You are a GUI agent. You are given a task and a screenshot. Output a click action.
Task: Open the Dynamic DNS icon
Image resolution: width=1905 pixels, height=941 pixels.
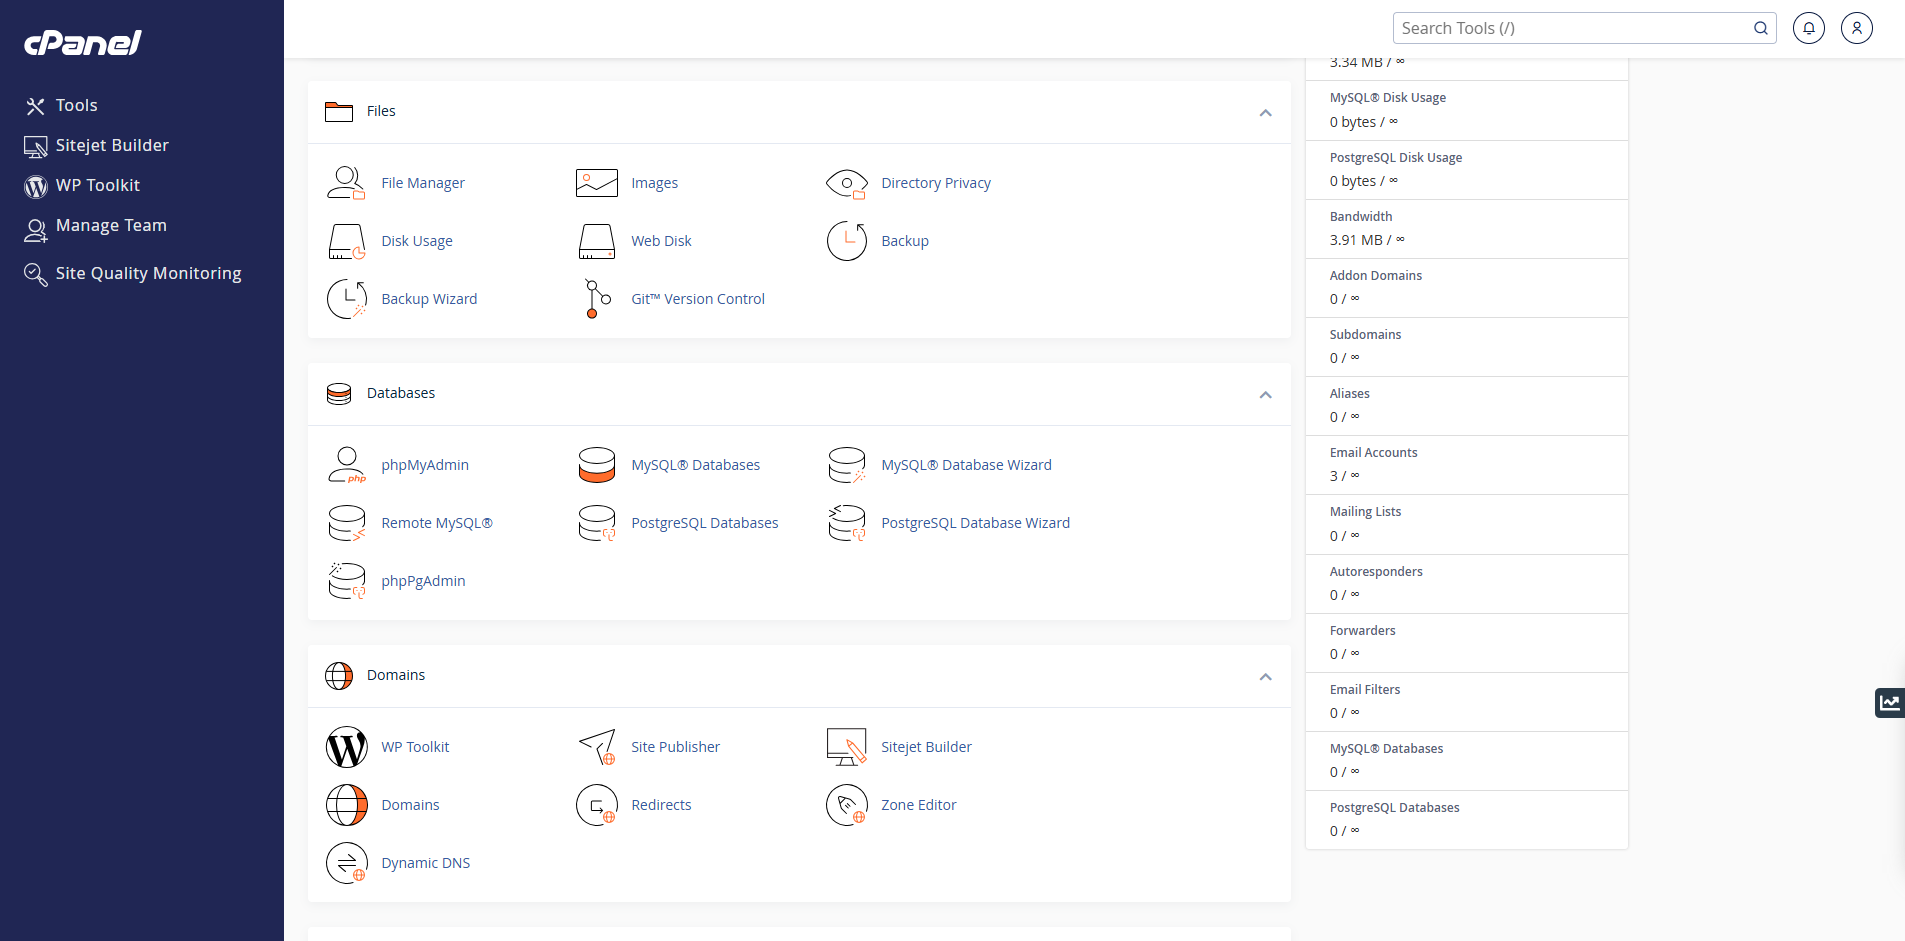[x=346, y=863]
